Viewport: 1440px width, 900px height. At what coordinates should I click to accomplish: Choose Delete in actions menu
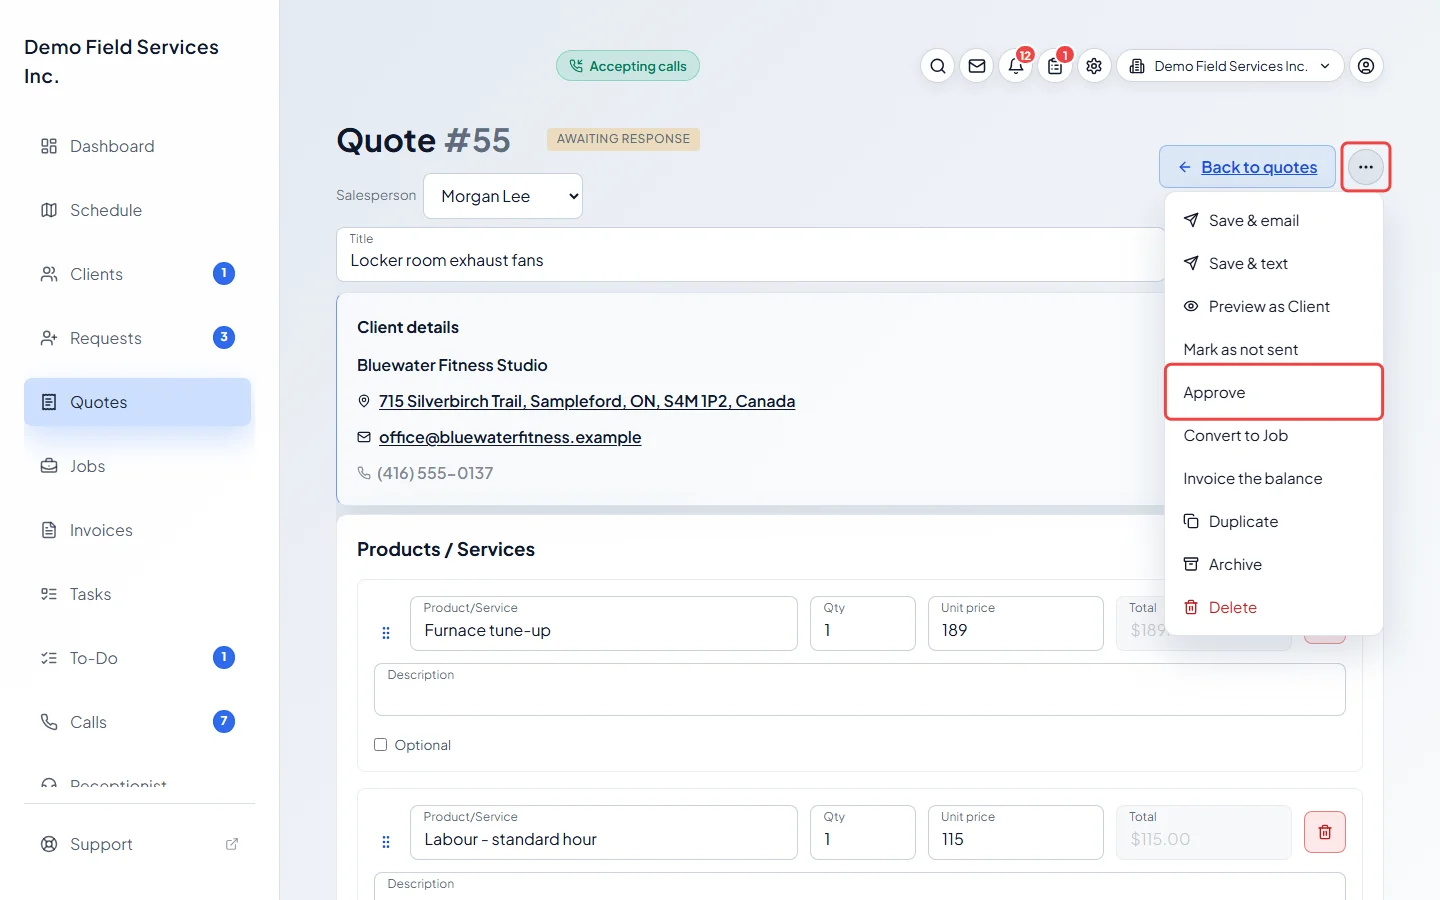[1274, 607]
